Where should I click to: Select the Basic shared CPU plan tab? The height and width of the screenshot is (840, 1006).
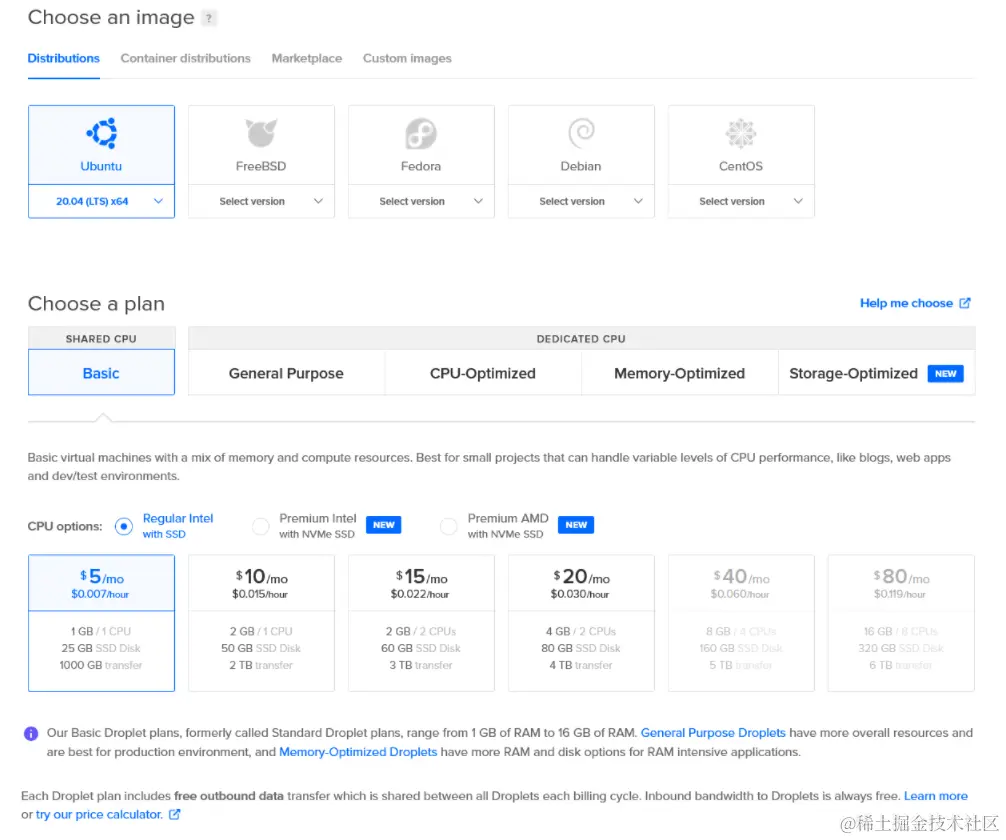click(x=101, y=373)
